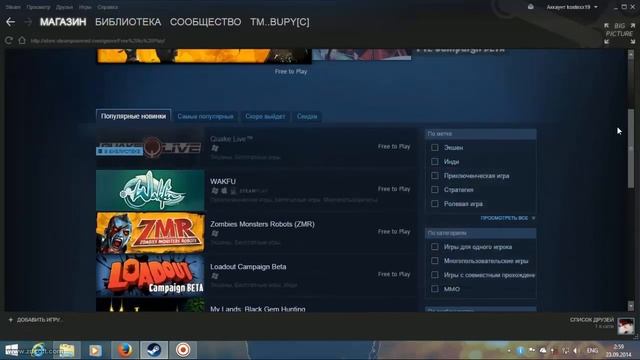
Task: Open the МАГАЗИН section
Action: pos(63,22)
